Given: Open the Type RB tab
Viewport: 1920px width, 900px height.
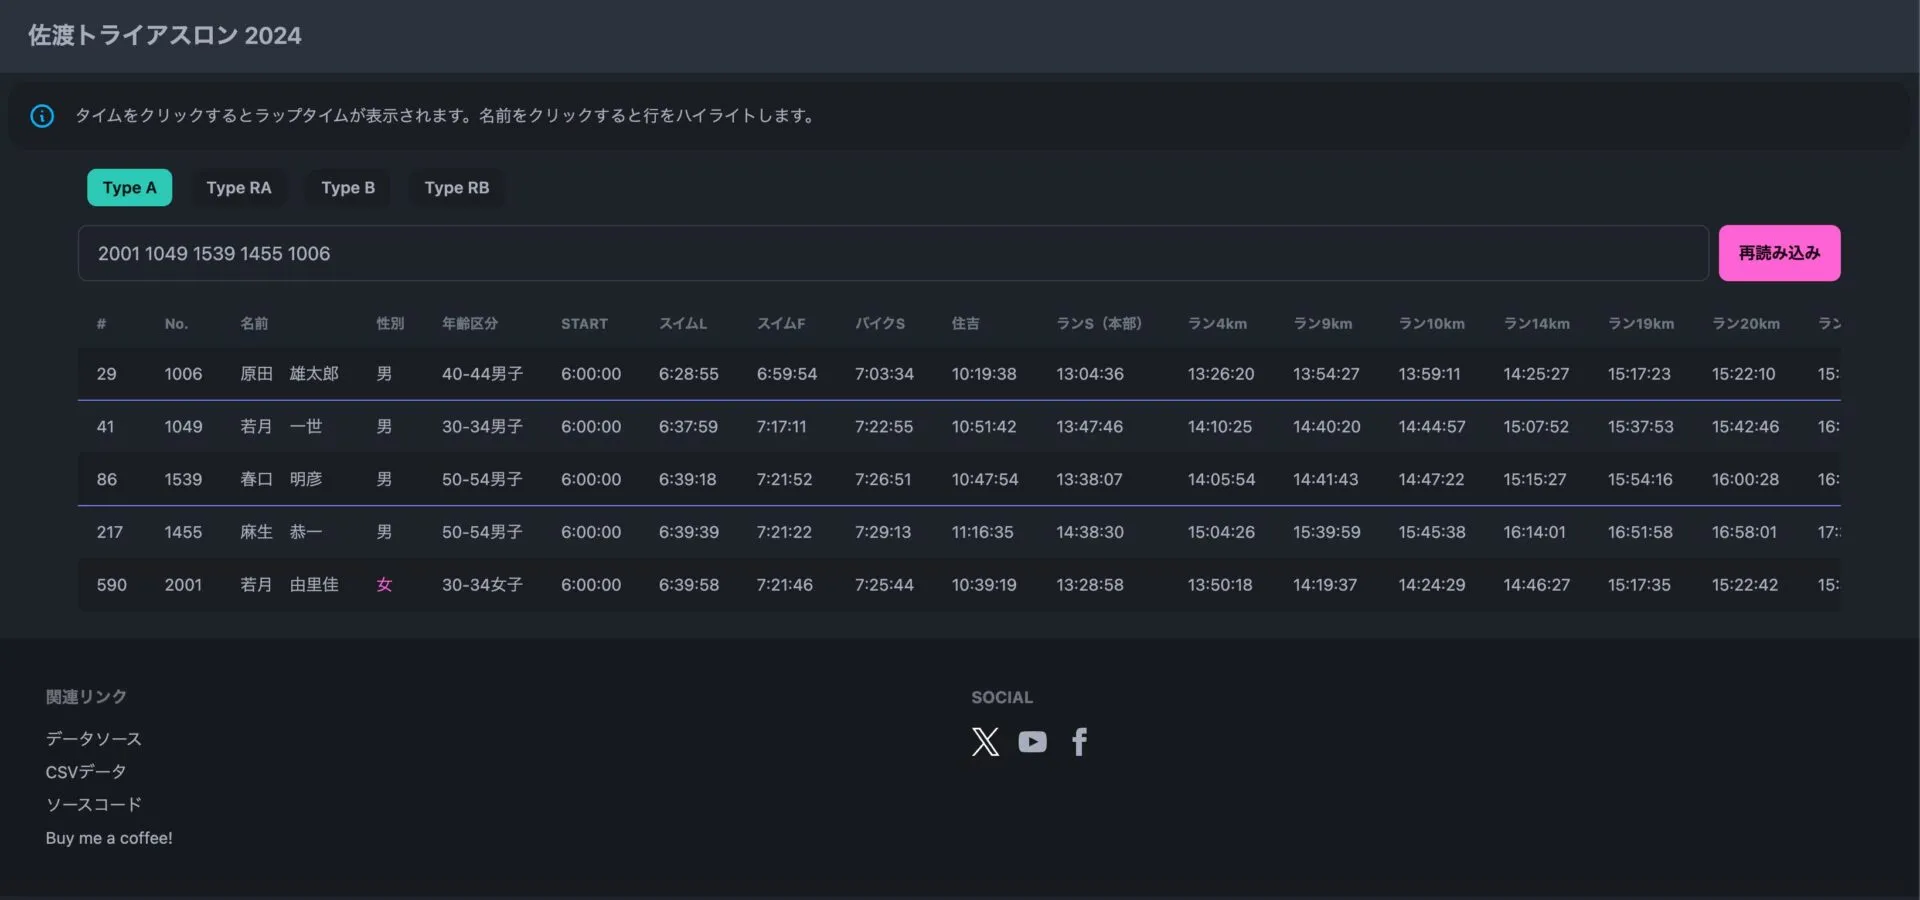Looking at the screenshot, I should [456, 188].
